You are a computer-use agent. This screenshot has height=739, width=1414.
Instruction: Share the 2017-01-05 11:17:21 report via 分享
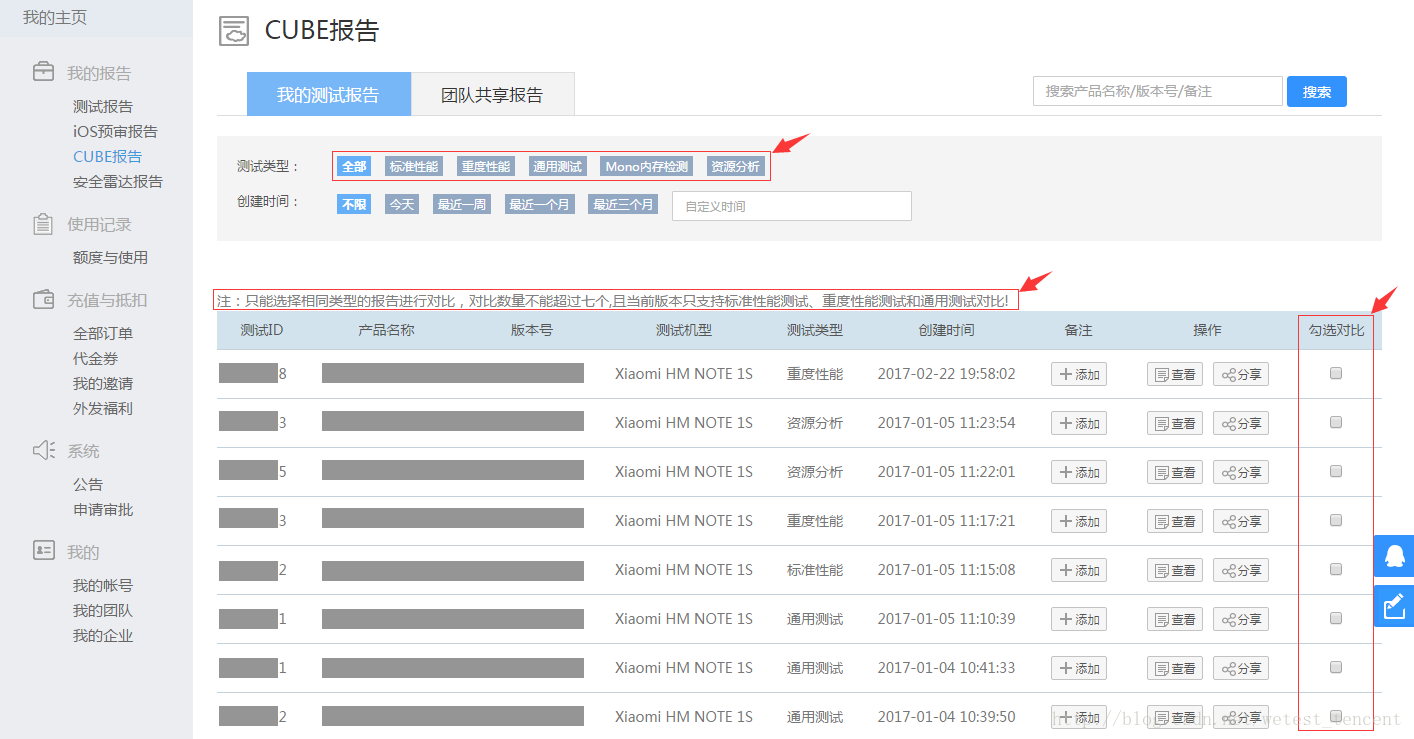pos(1241,521)
